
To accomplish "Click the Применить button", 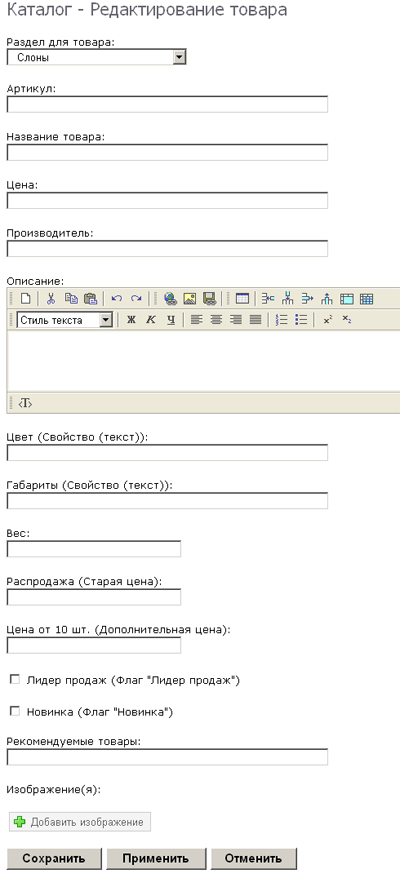I will coord(156,858).
